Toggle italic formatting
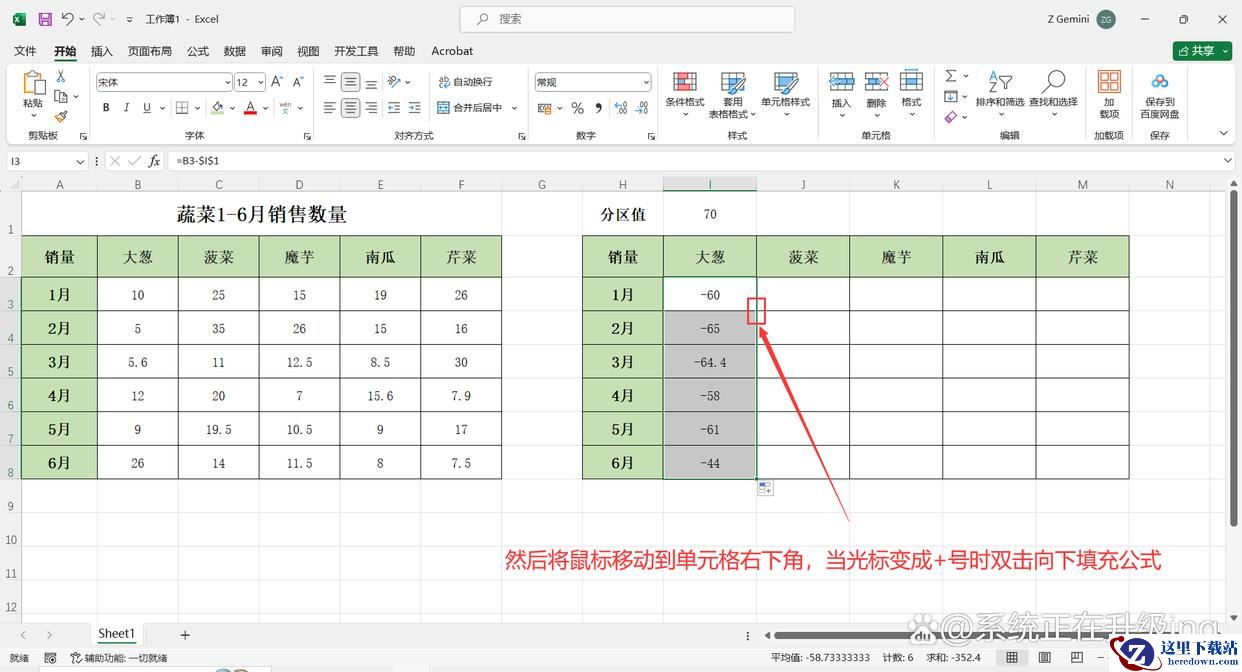1242x672 pixels. coord(126,108)
